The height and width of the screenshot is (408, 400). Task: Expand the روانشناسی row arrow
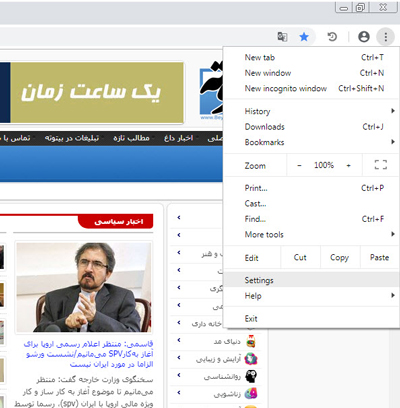click(x=179, y=375)
